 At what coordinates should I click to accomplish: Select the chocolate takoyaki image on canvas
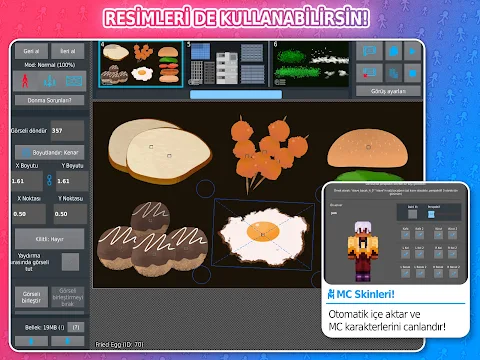152,239
